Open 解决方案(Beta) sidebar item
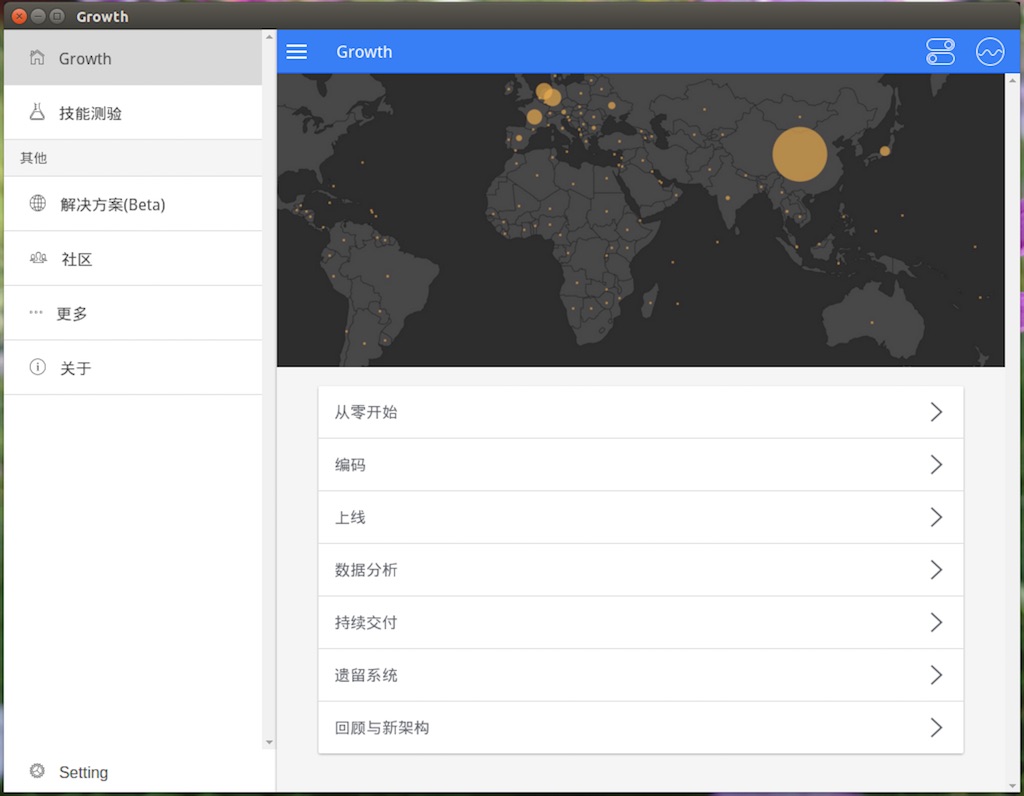Screen dimensions: 1024x796 click(x=133, y=204)
